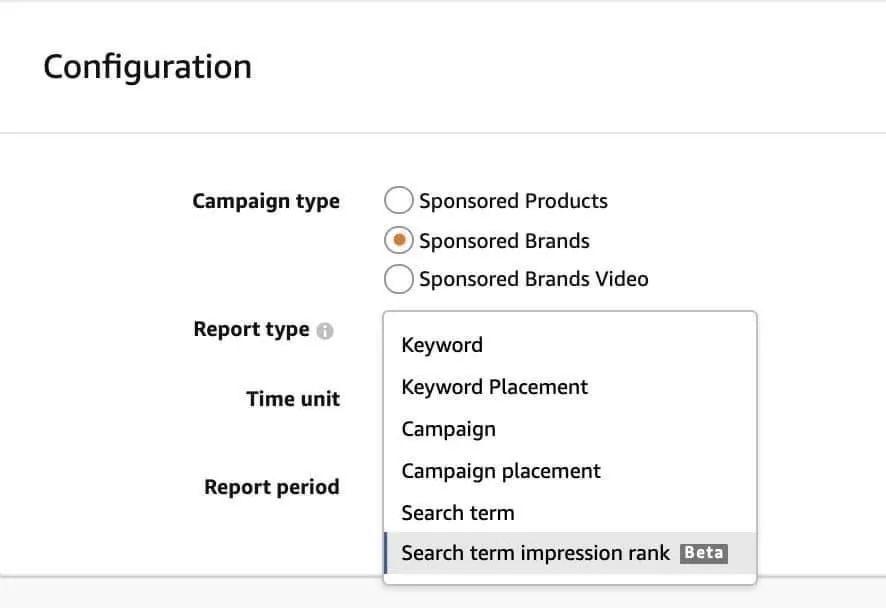Choose the Campaign placement option

click(570, 471)
